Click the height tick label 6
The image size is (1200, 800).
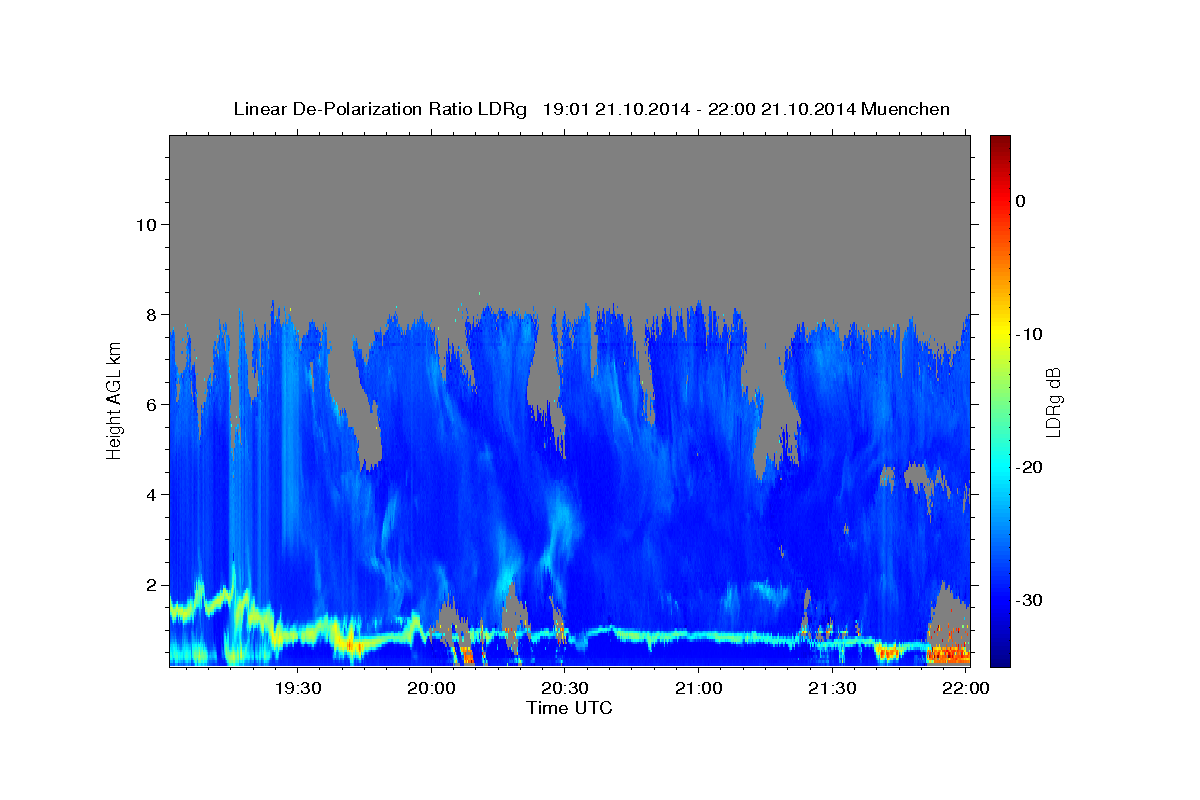[x=151, y=404]
